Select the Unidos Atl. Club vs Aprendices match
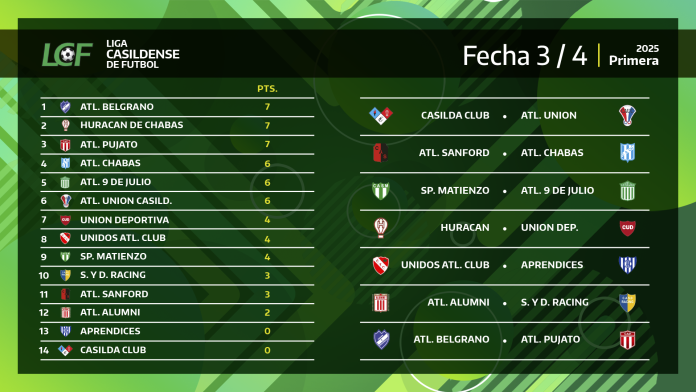 tap(505, 265)
